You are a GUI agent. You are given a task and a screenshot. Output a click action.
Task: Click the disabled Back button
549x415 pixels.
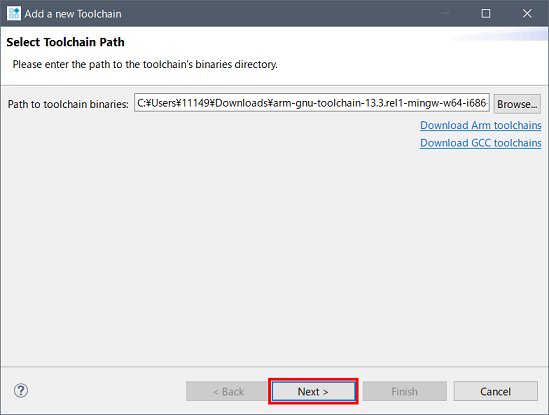click(x=228, y=391)
